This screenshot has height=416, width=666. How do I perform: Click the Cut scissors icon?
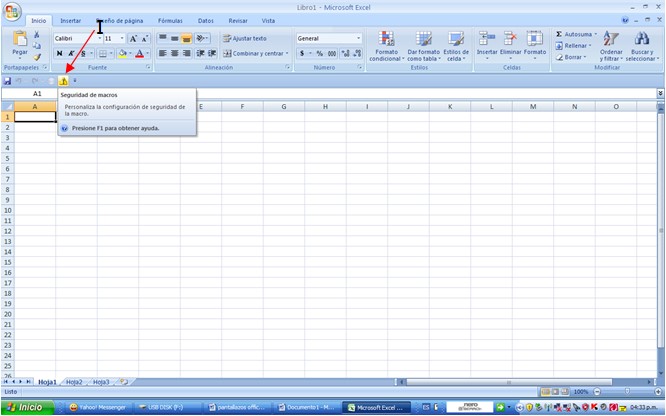click(37, 35)
